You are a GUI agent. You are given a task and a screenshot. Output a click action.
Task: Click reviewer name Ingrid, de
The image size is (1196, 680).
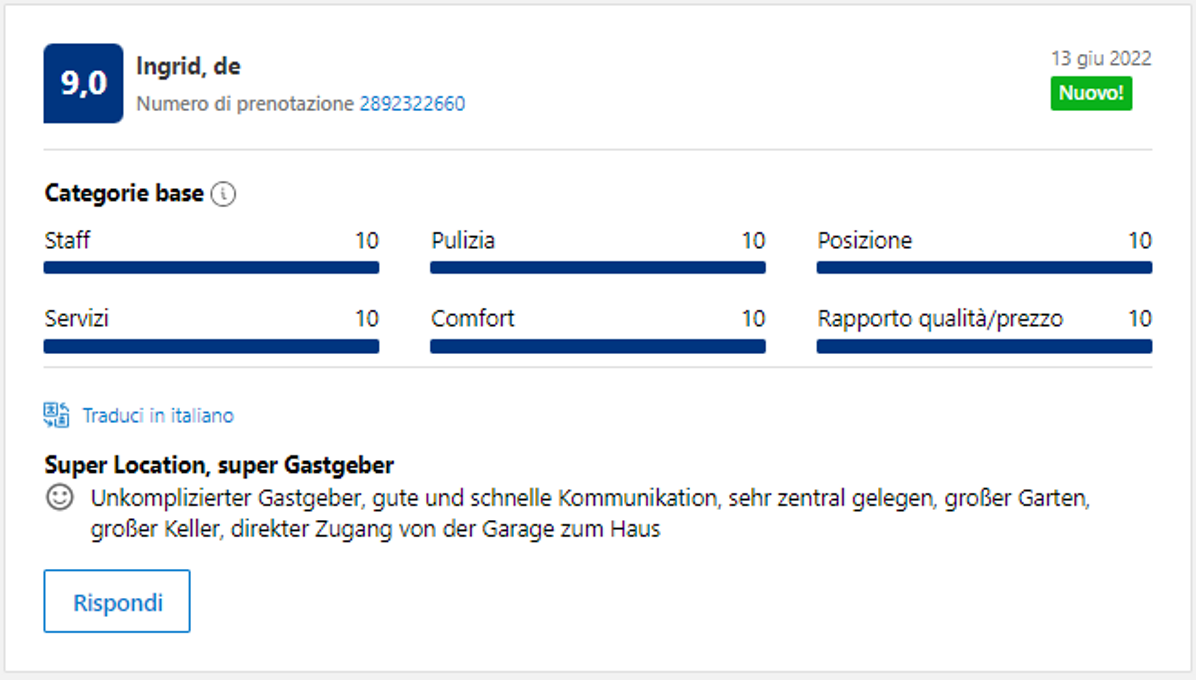(x=188, y=67)
